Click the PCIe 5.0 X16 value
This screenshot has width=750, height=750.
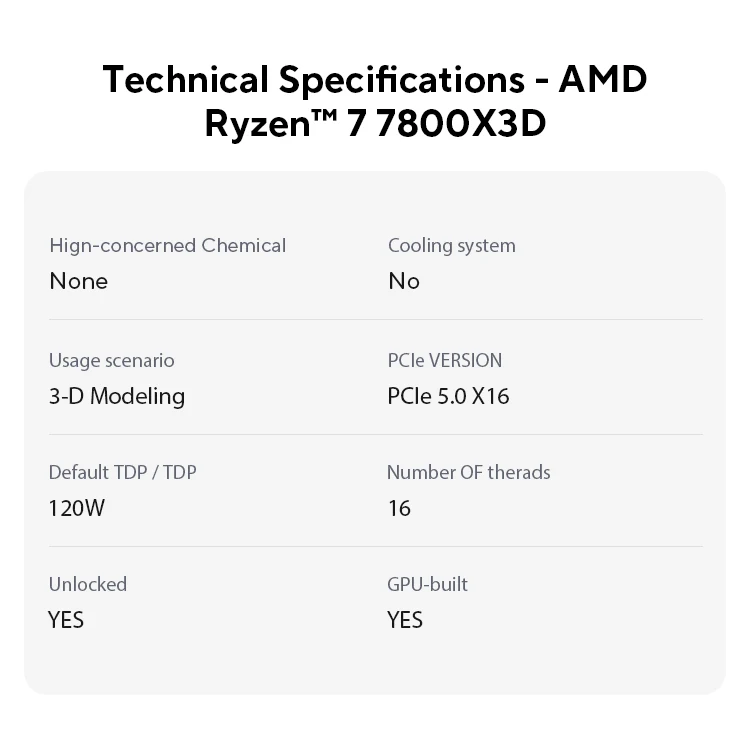point(448,396)
